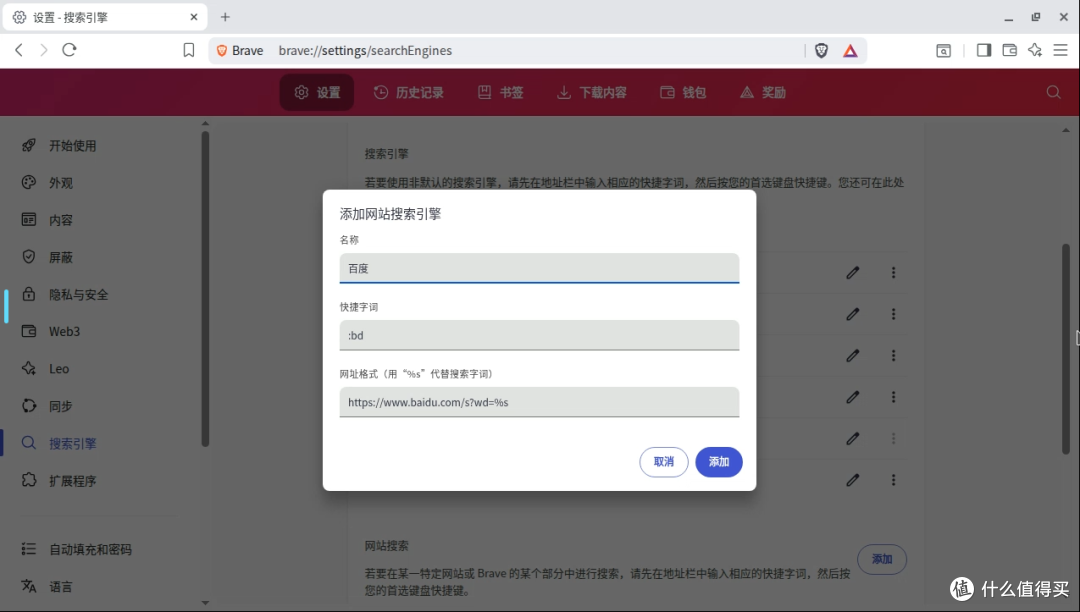Click the address bar URL text
The width and height of the screenshot is (1080, 612).
[x=365, y=50]
